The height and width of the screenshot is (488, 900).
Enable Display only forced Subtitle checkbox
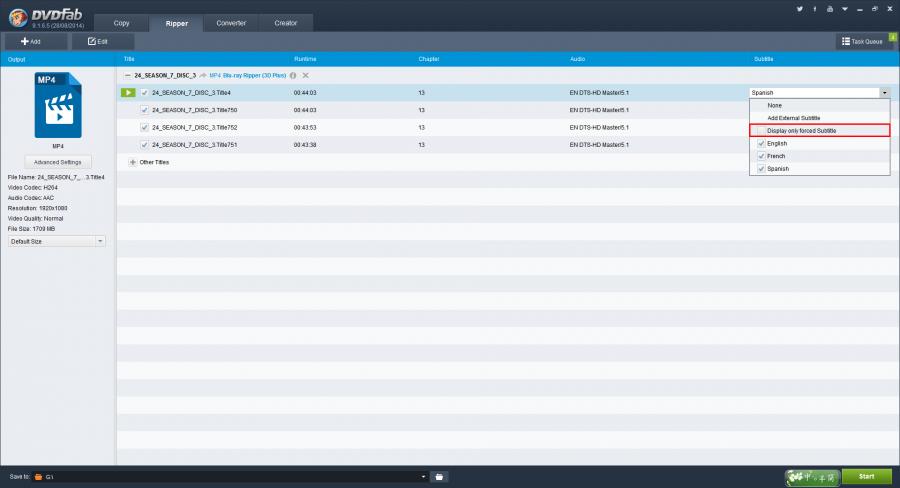761,131
